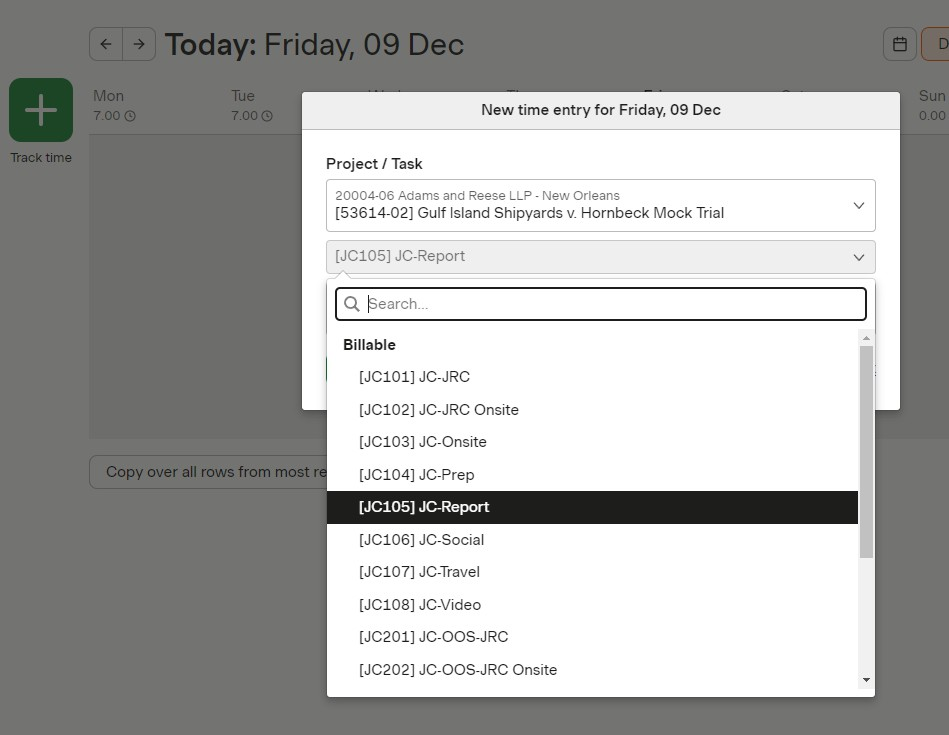The height and width of the screenshot is (735, 949).
Task: Choose [JC102] JC-JRC Onsite option
Action: click(438, 410)
